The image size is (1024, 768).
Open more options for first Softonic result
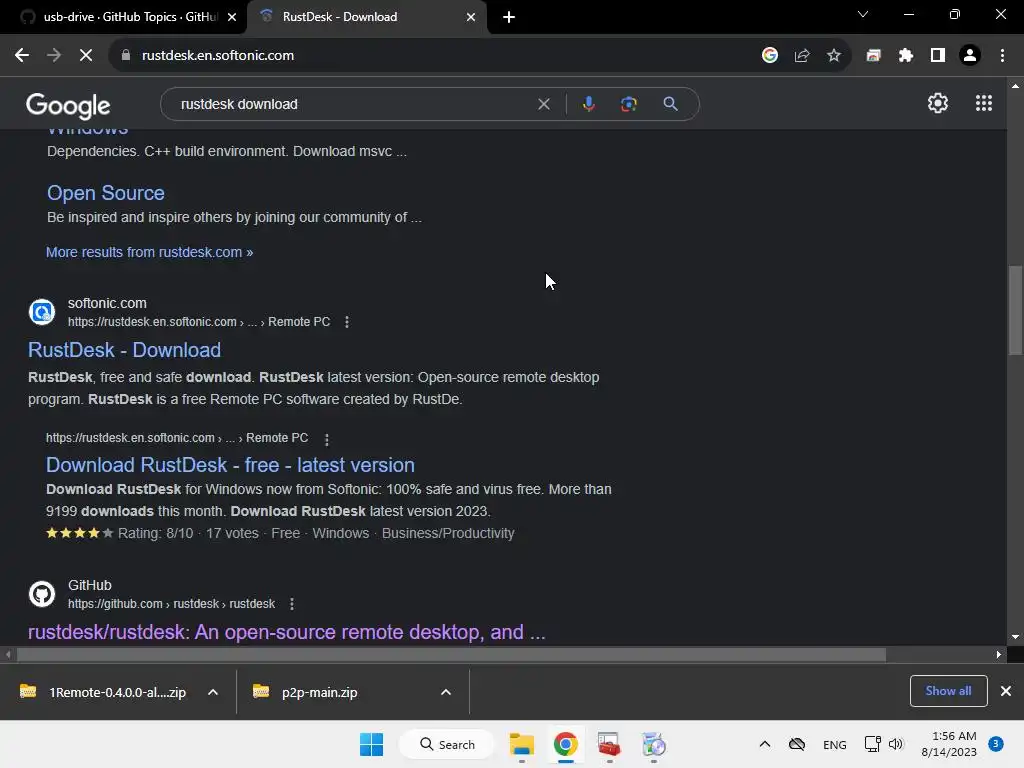[x=347, y=322]
